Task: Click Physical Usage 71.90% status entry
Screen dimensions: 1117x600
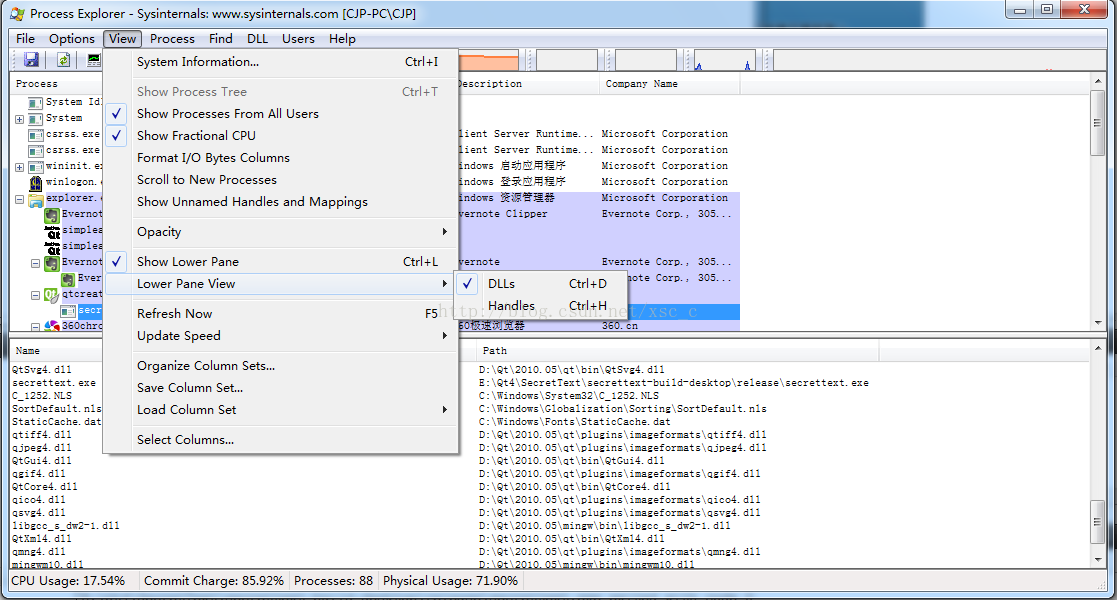Action: pyautogui.click(x=450, y=581)
